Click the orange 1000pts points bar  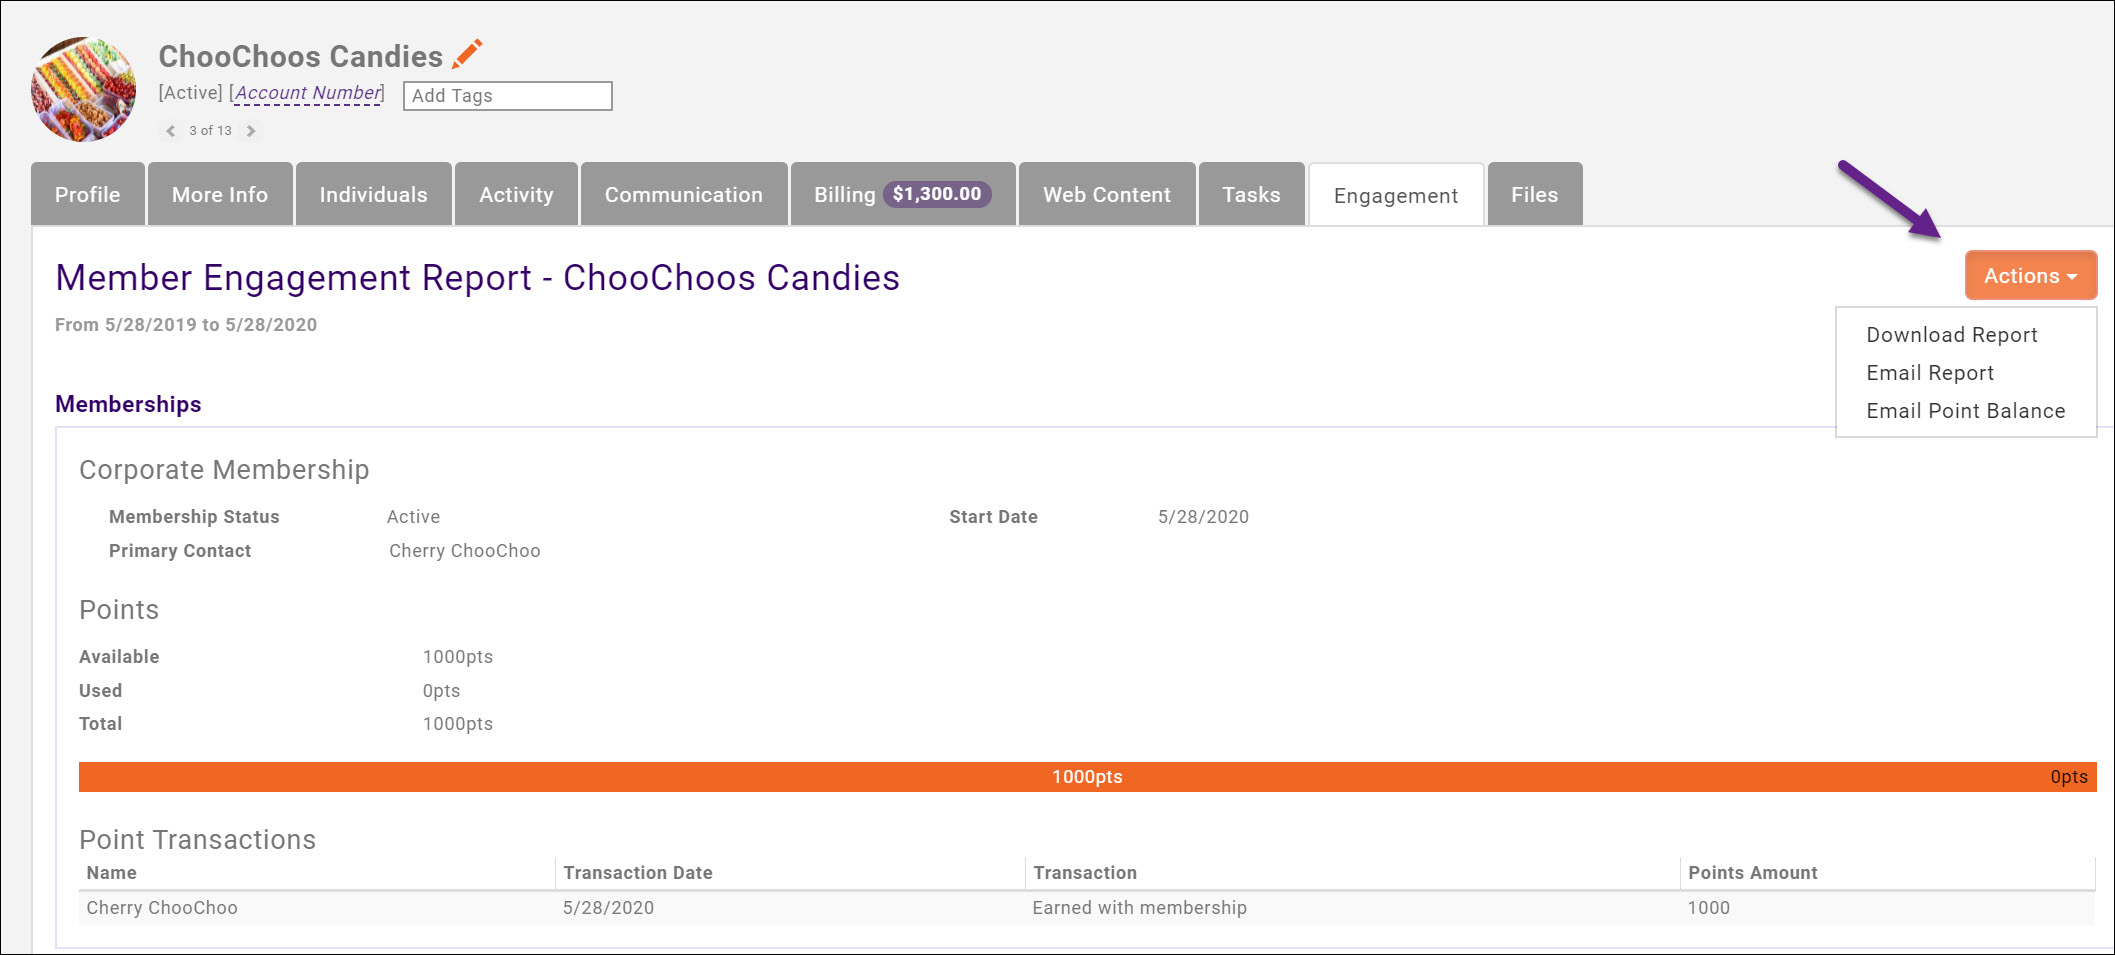[x=1087, y=776]
